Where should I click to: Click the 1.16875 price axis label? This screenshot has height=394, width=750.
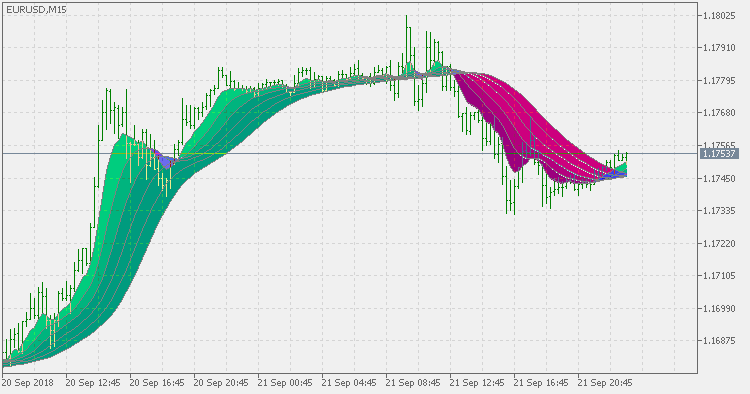pos(719,341)
